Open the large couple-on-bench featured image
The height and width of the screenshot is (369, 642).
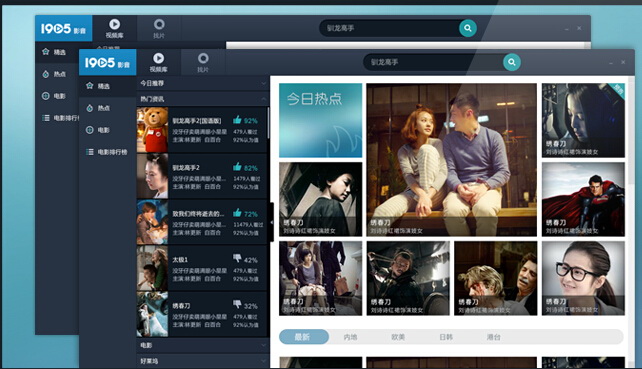(452, 160)
